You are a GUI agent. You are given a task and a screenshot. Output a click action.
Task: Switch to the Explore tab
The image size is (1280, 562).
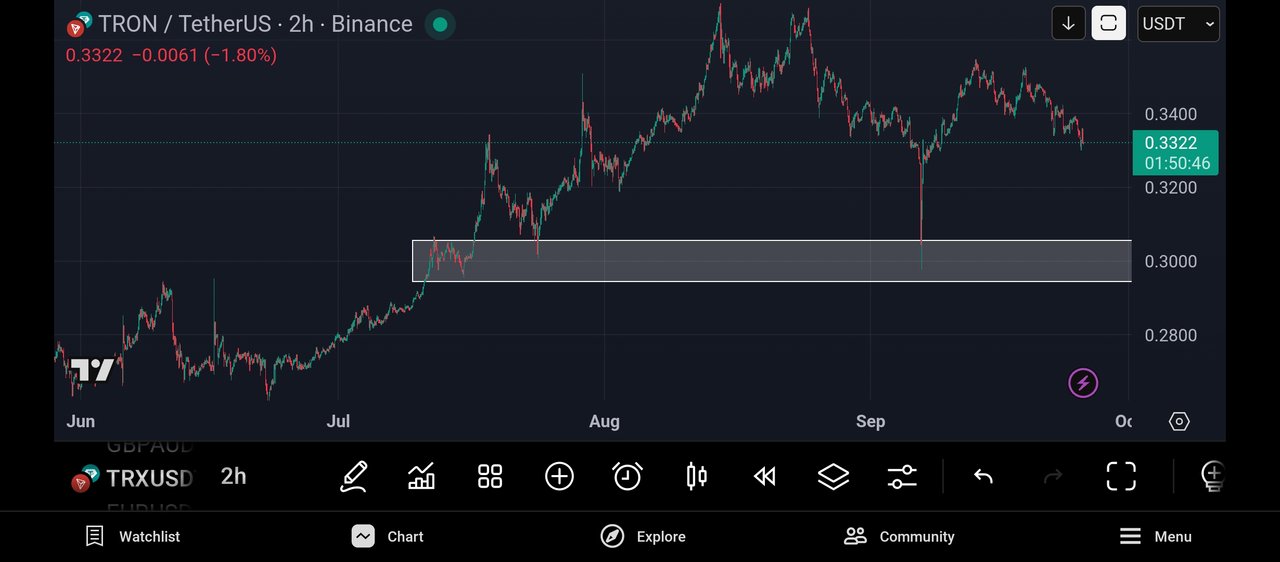pos(643,537)
